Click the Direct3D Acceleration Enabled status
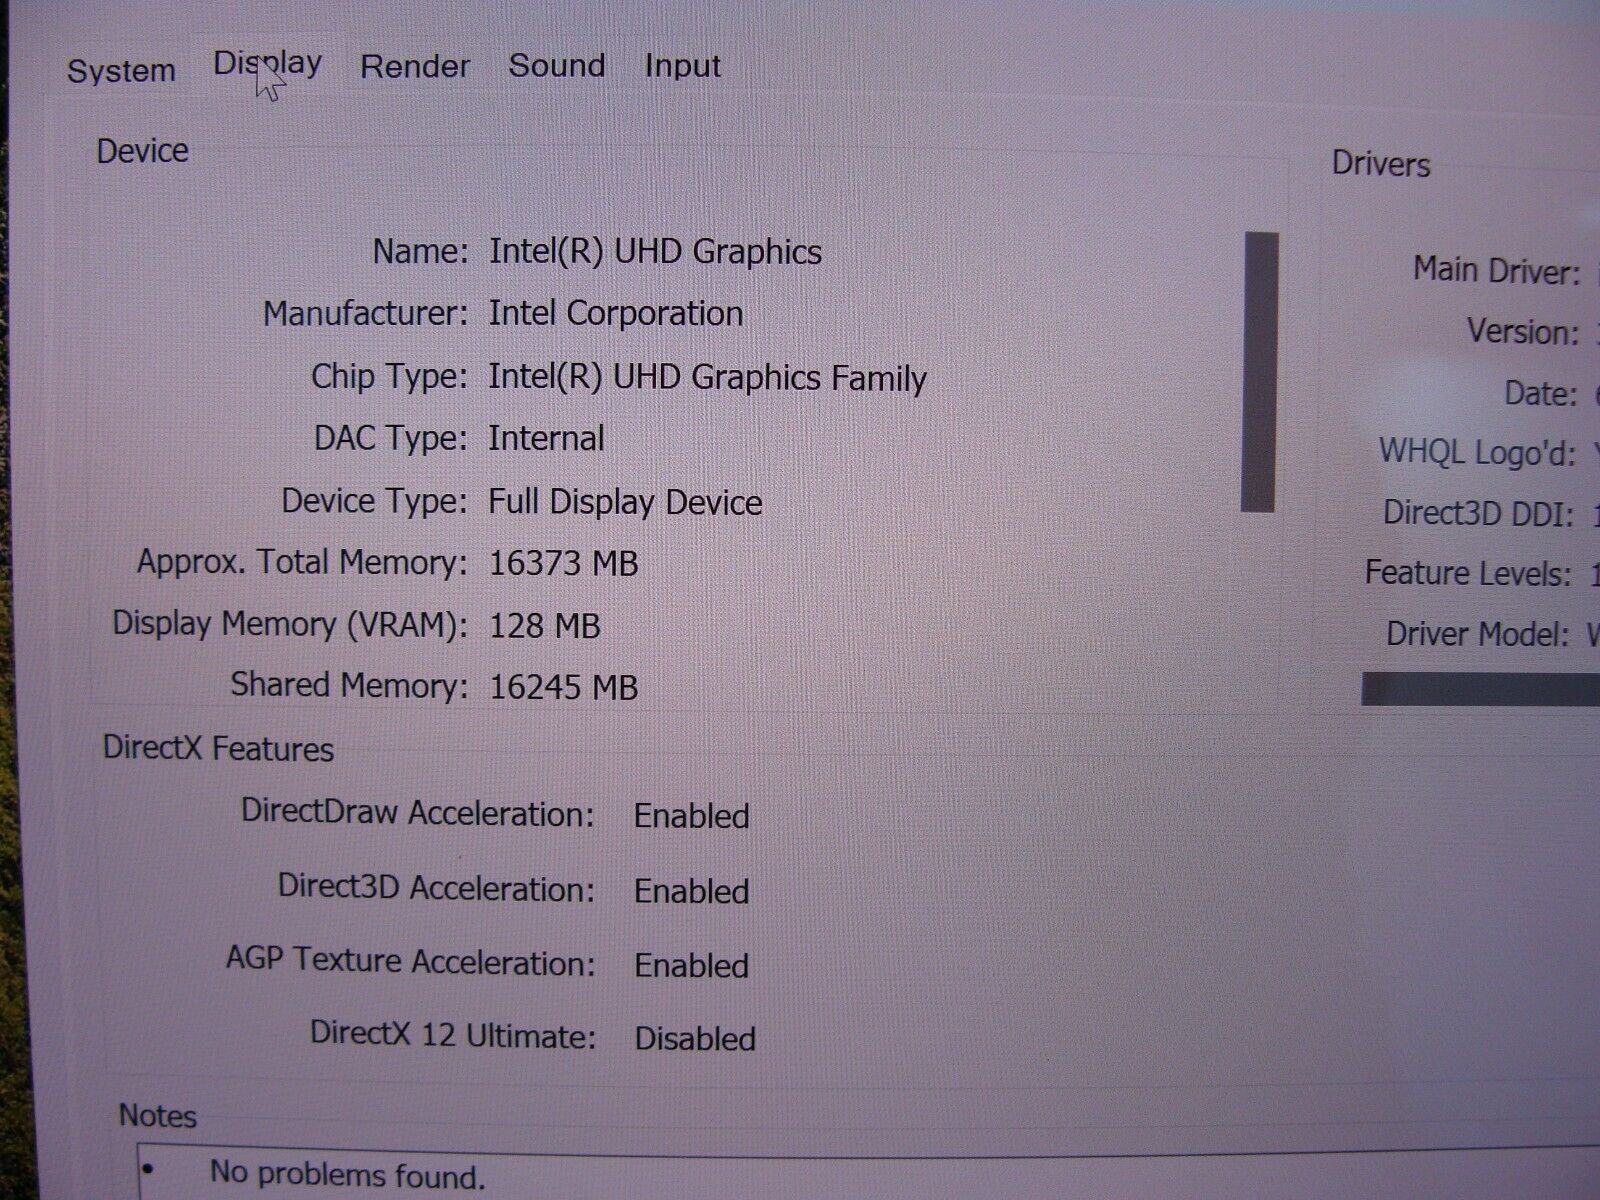Image resolution: width=1600 pixels, height=1200 pixels. tap(691, 891)
